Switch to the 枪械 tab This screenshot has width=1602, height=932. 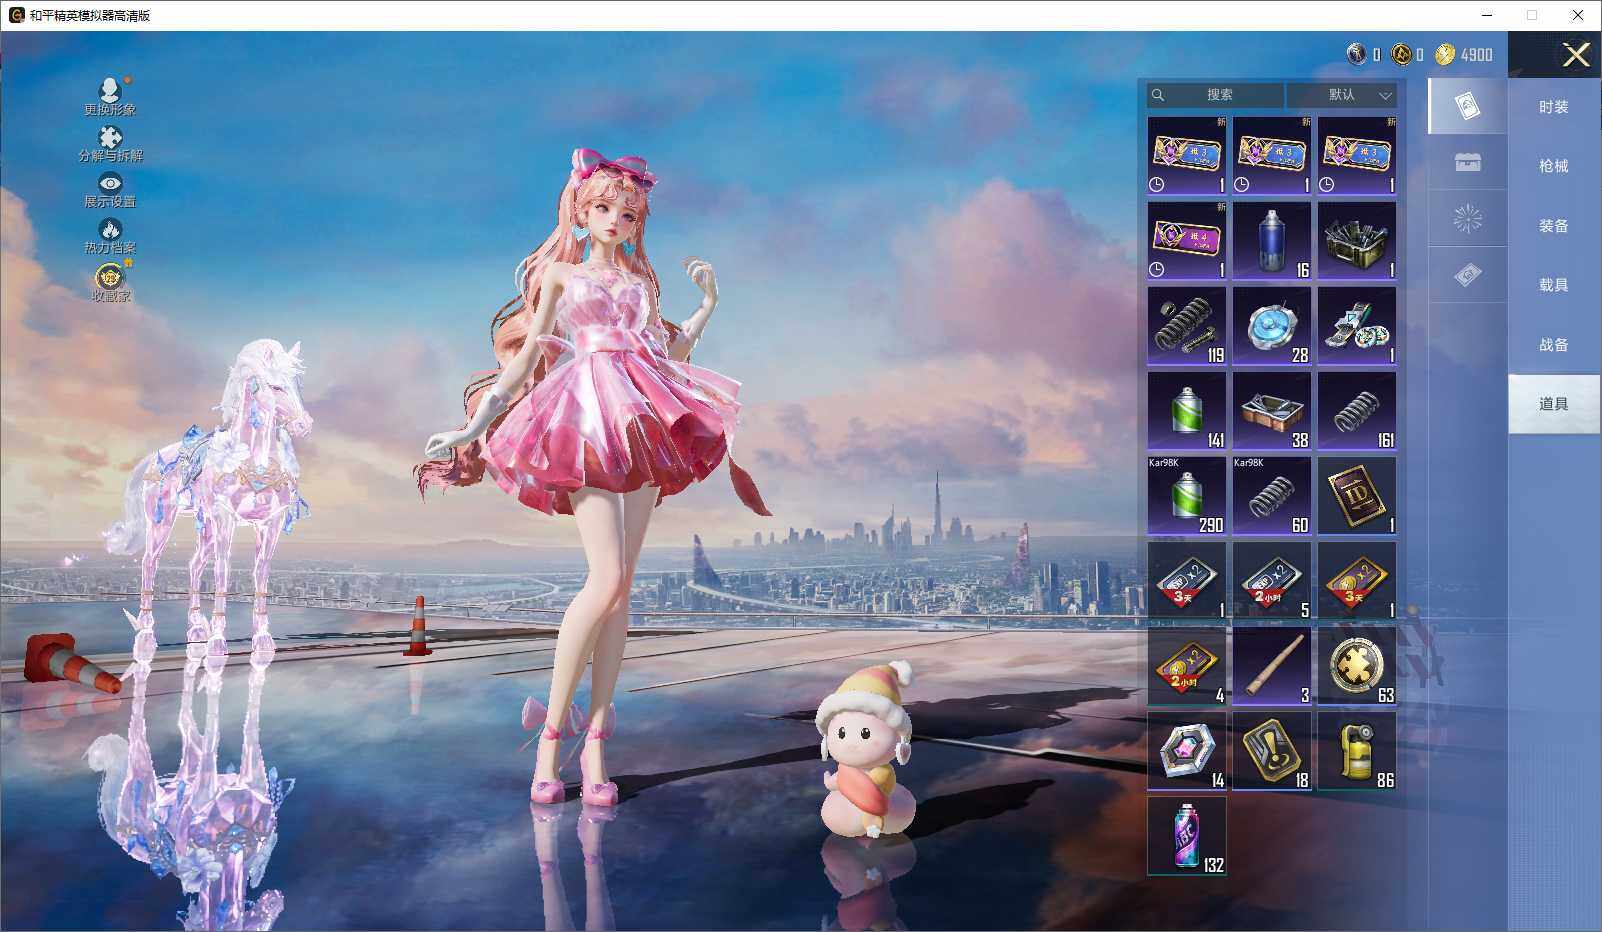1554,166
